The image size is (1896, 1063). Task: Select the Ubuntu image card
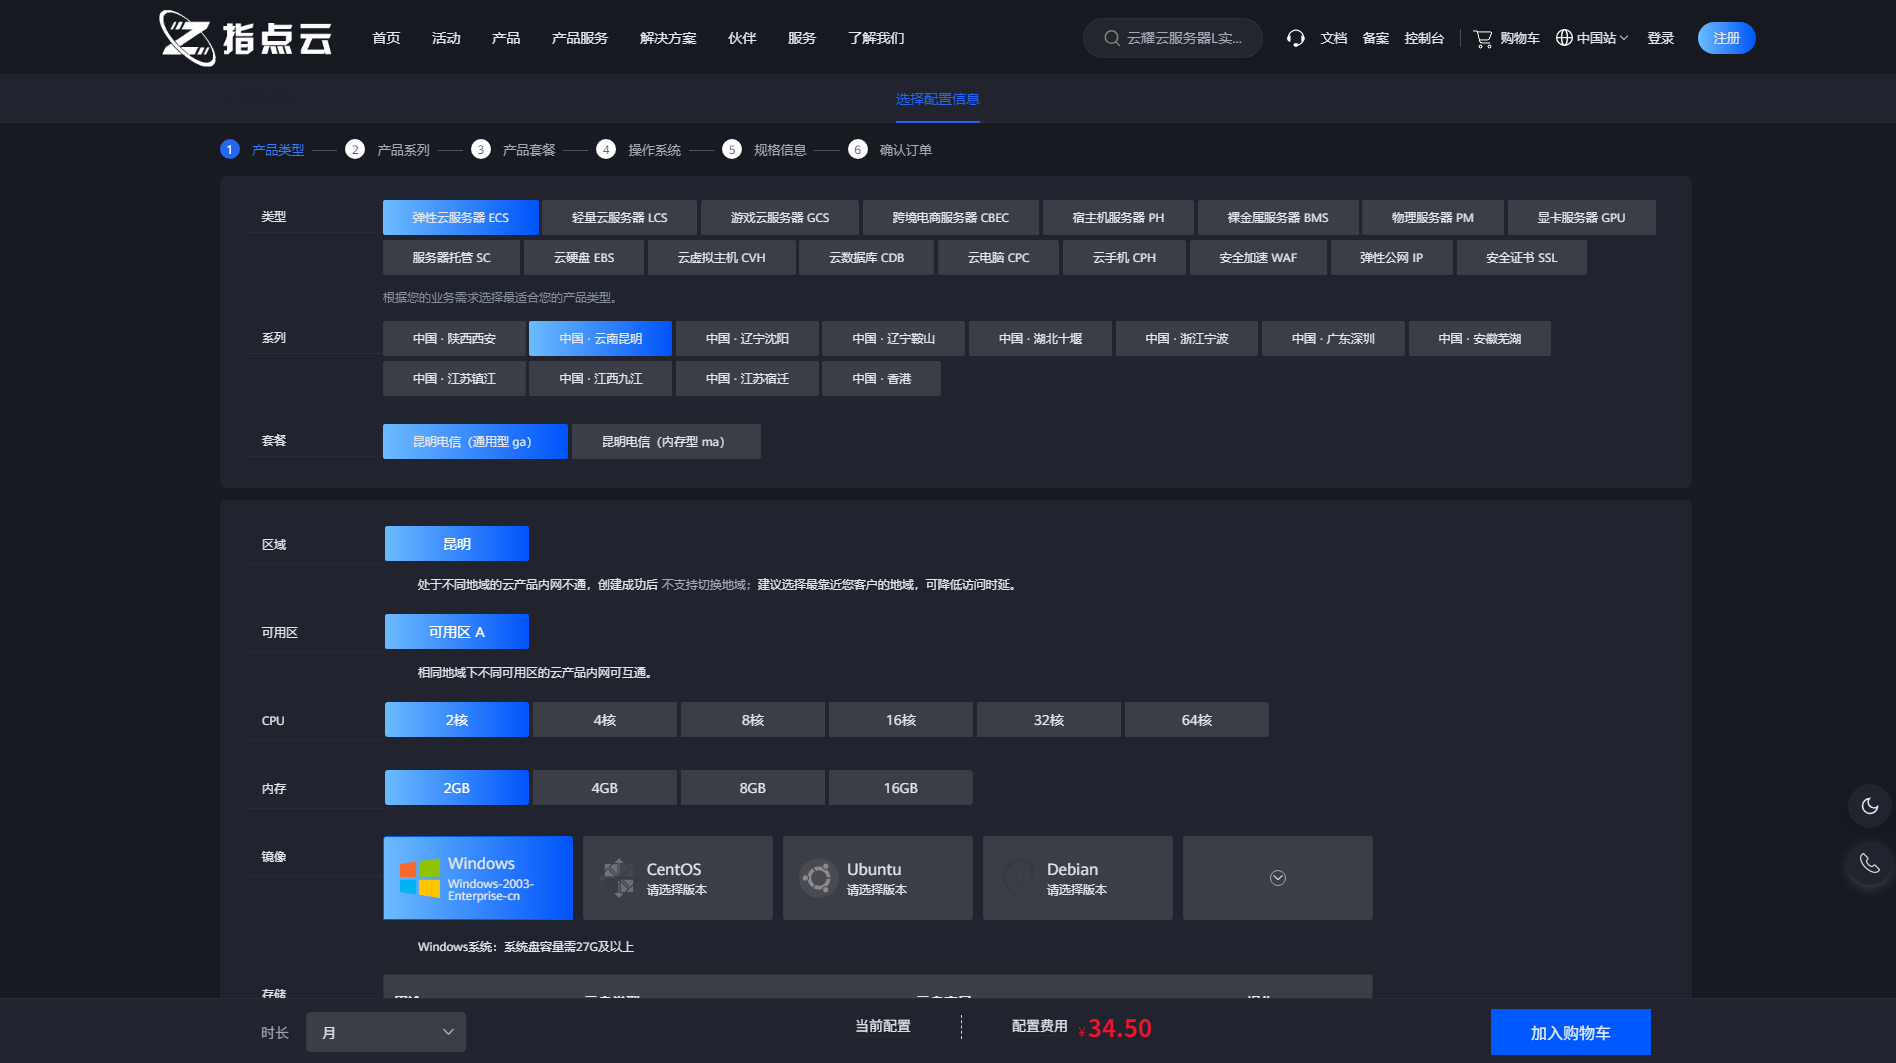[x=878, y=878]
